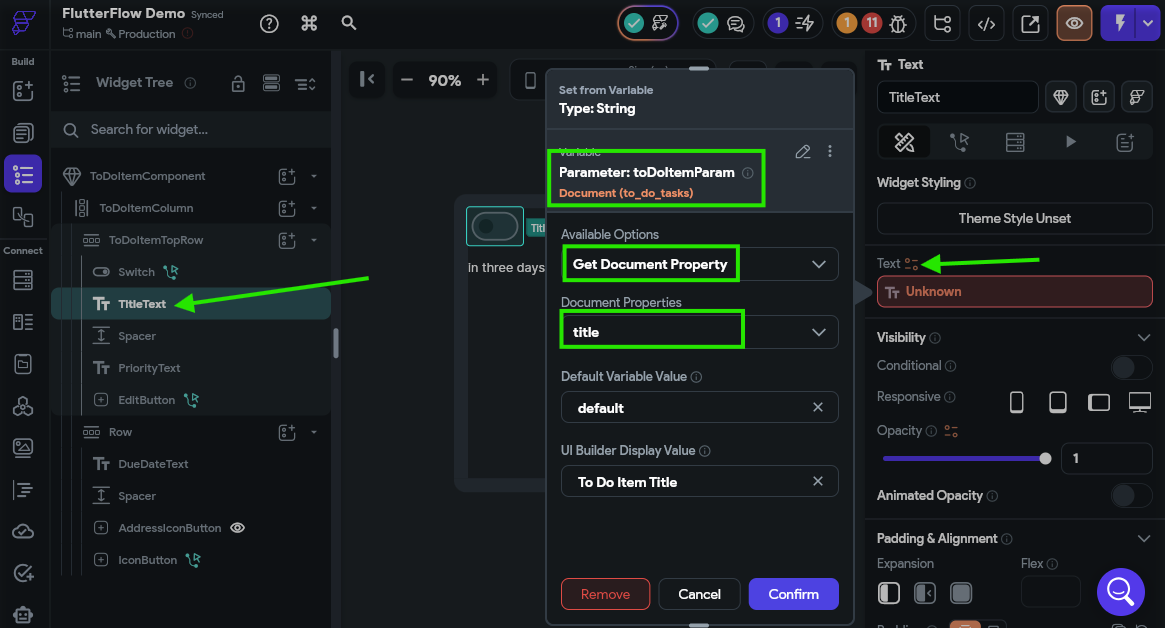Toggle the Animated Opacity switch
1165x628 pixels.
[x=1132, y=496]
